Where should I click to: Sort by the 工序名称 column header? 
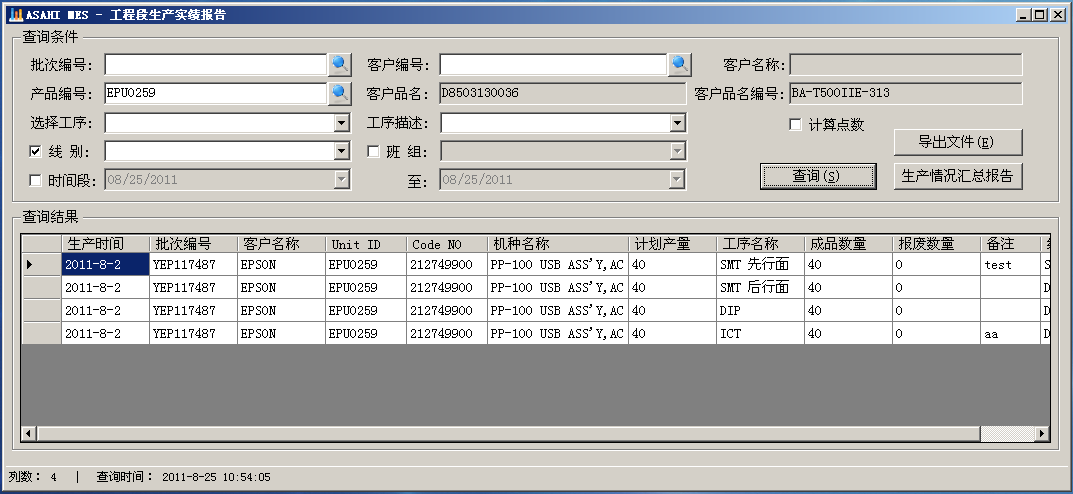760,244
